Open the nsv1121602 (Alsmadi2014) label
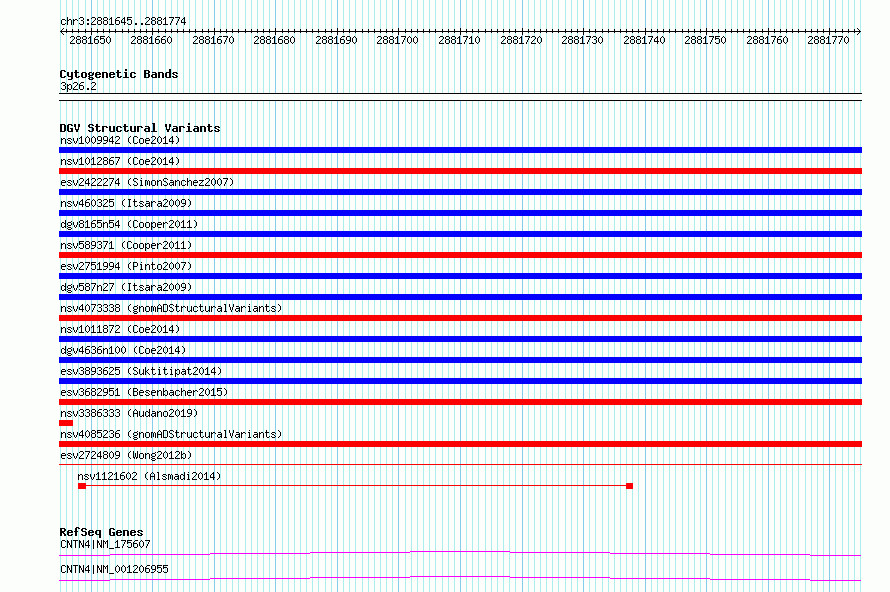 pos(149,476)
